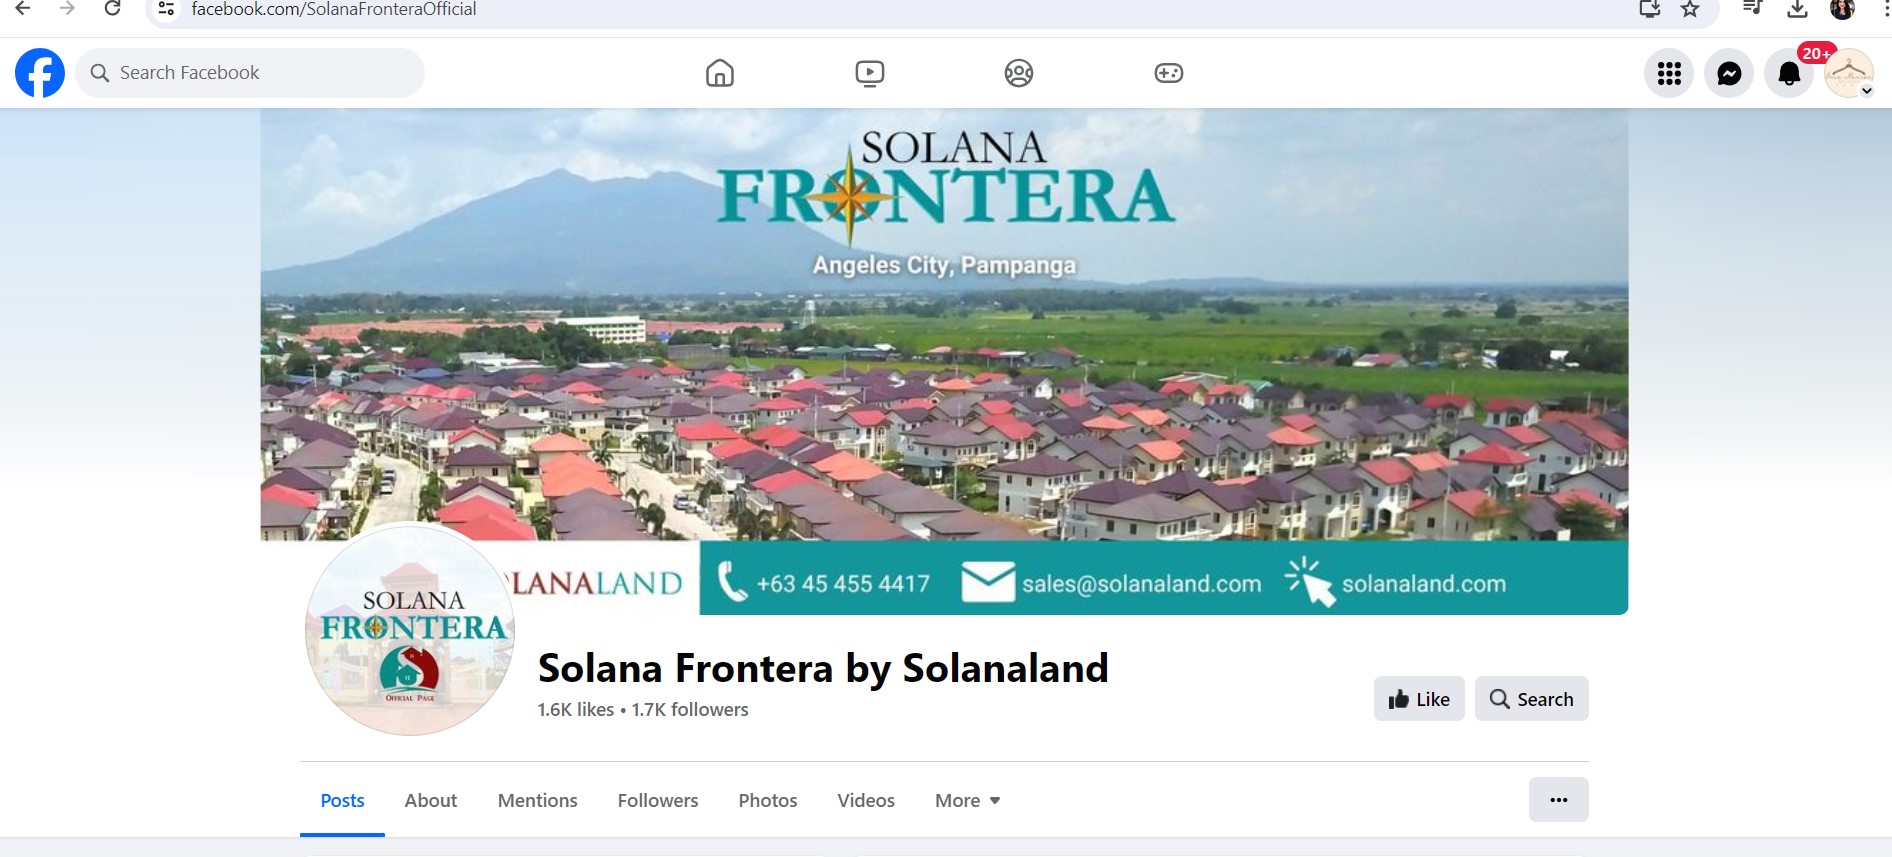Open Messenger chats icon
This screenshot has width=1892, height=857.
(x=1728, y=73)
